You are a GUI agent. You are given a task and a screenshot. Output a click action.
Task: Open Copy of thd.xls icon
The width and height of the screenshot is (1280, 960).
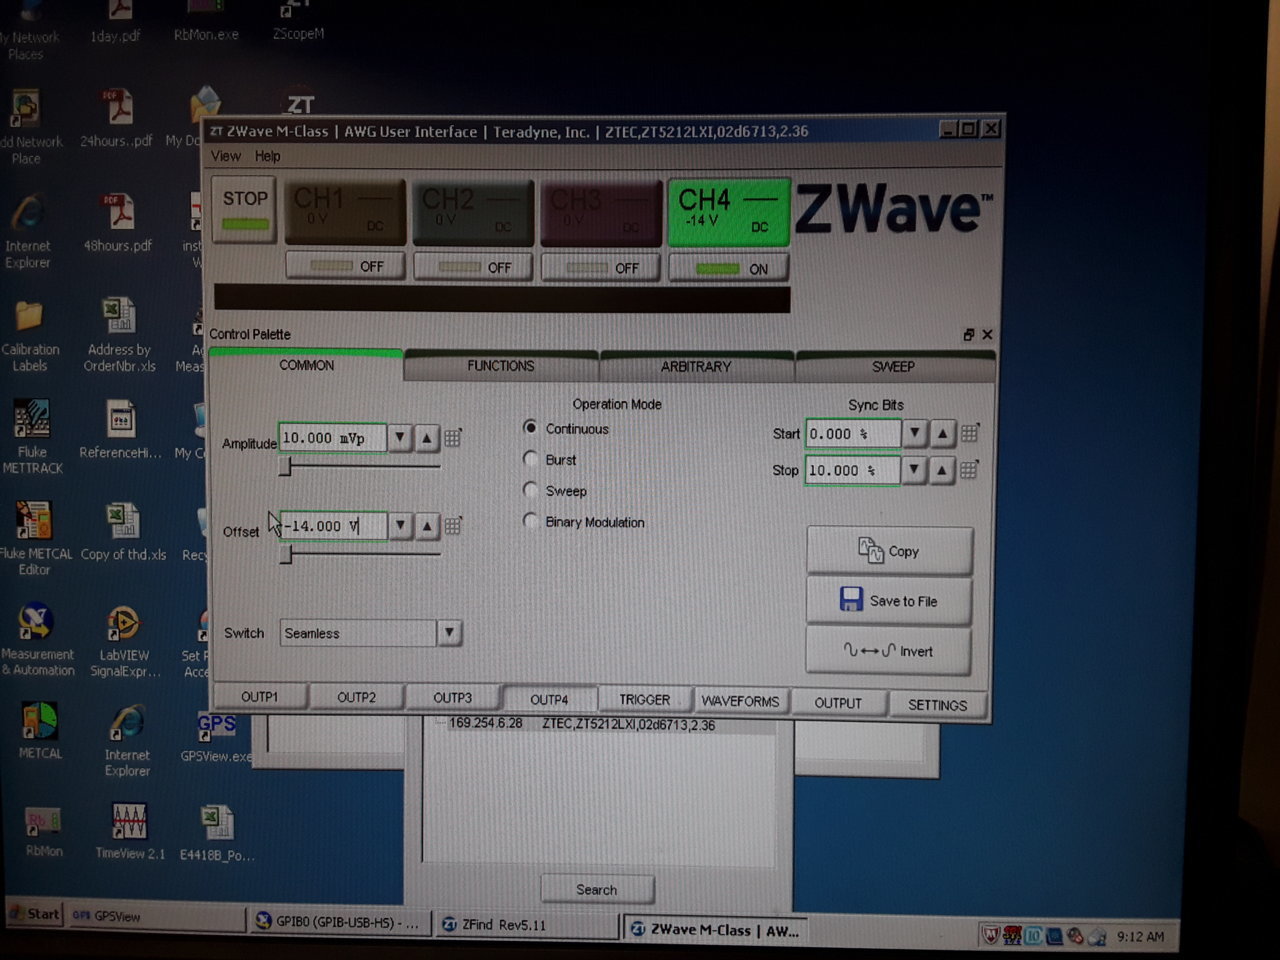(123, 532)
